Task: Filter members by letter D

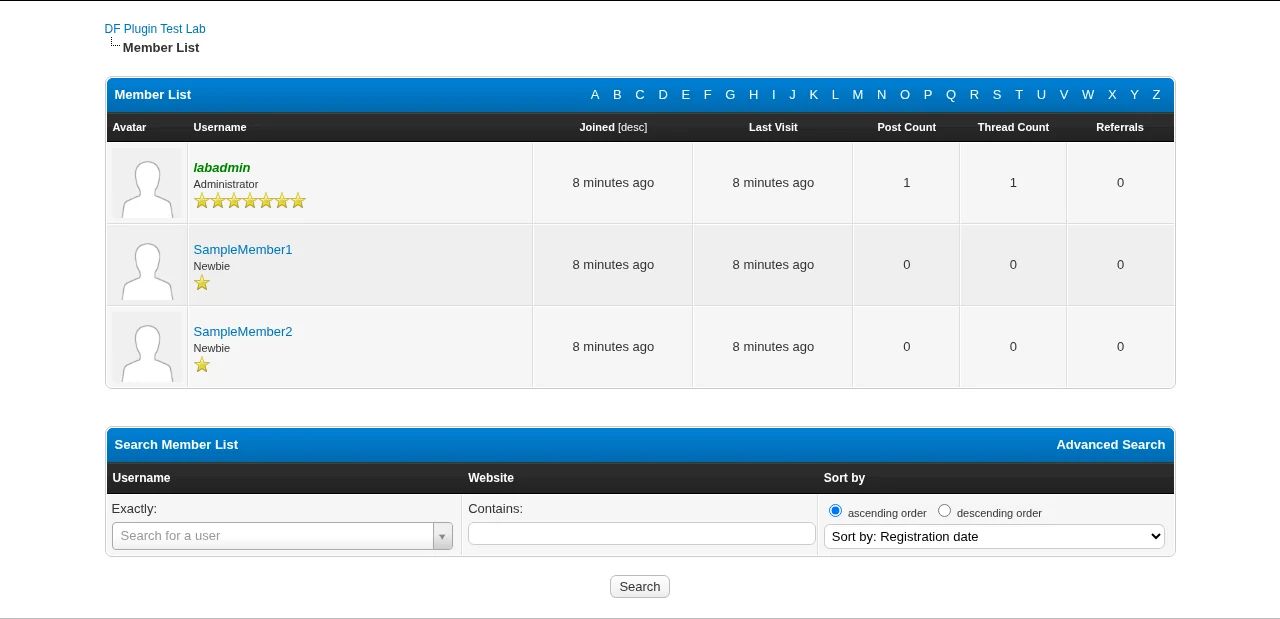Action: coord(663,95)
